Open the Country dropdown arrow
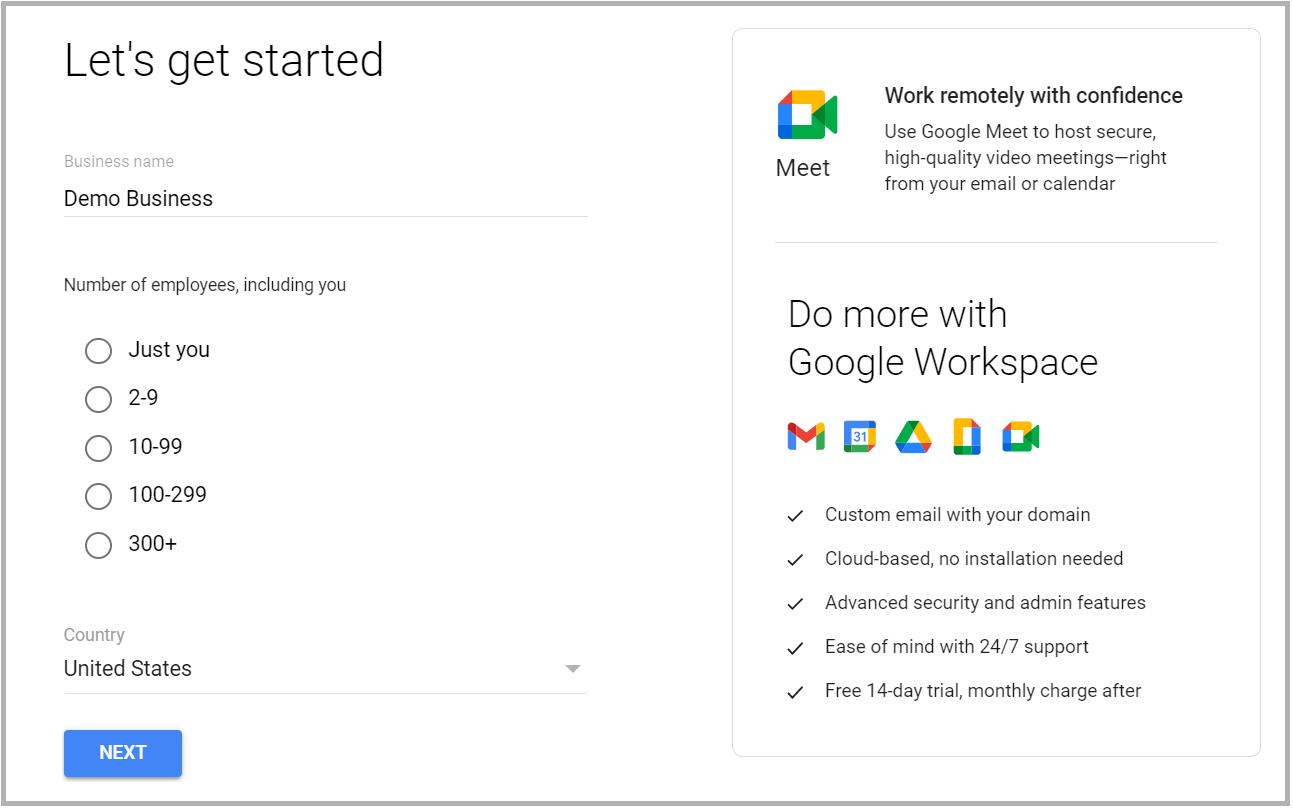 [573, 669]
